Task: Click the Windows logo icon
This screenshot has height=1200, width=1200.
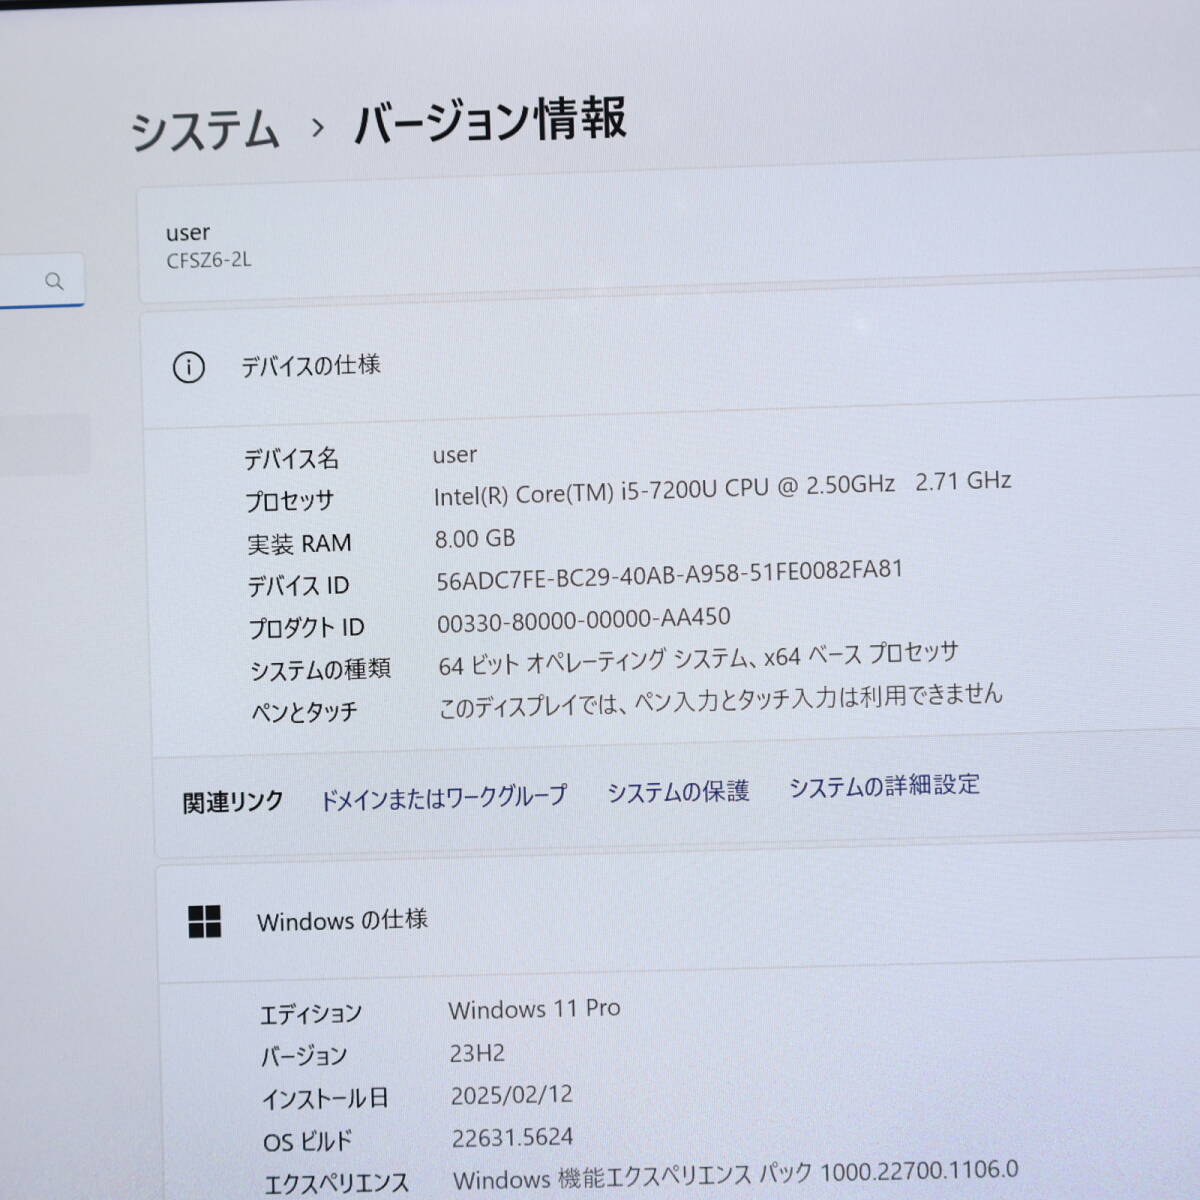Action: click(x=204, y=921)
